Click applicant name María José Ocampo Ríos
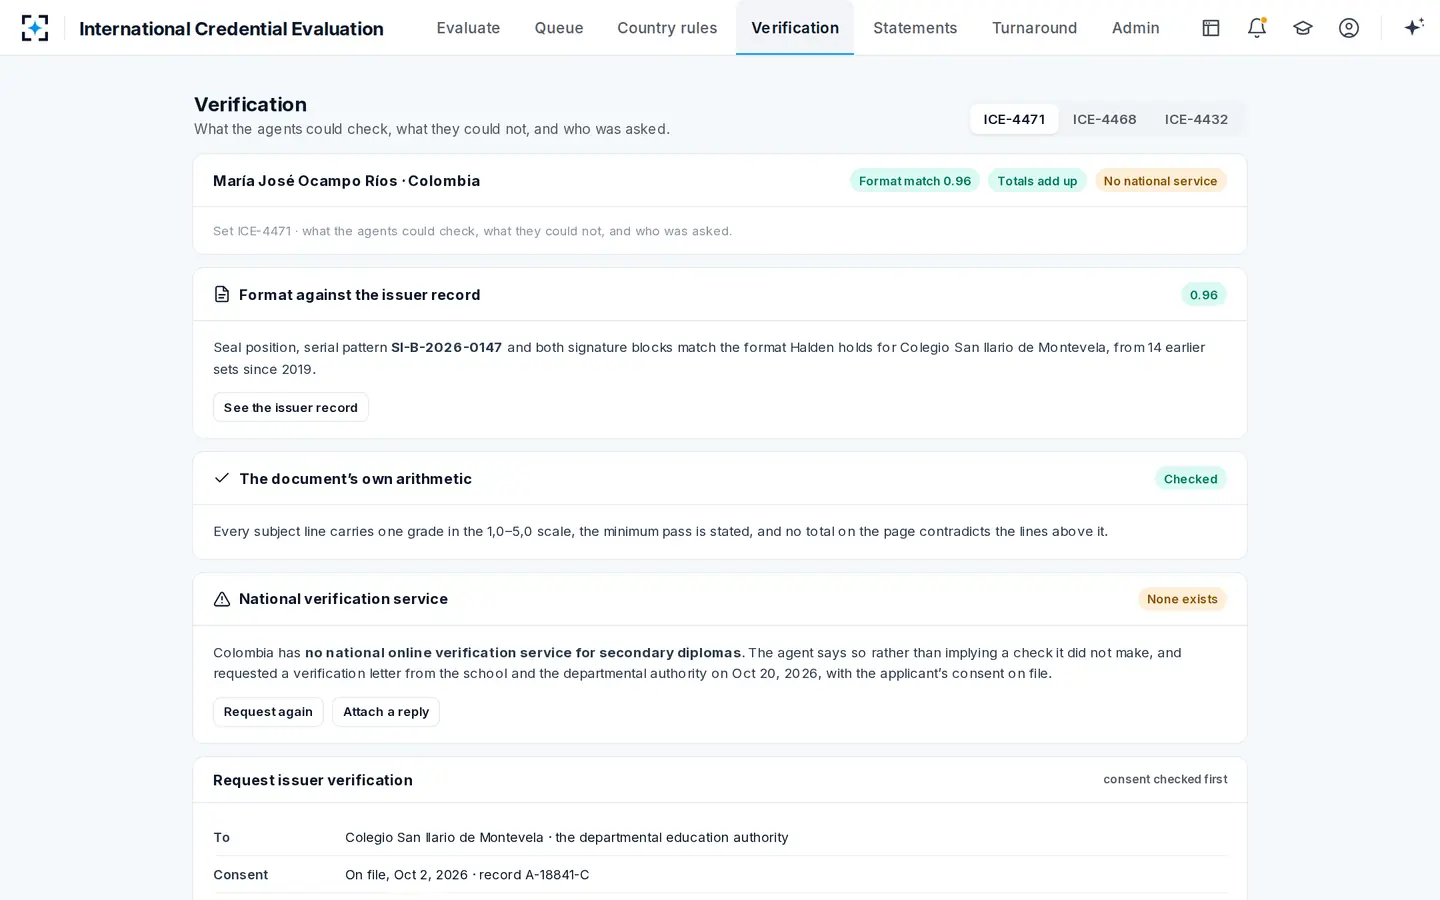Image resolution: width=1440 pixels, height=900 pixels. tap(305, 181)
